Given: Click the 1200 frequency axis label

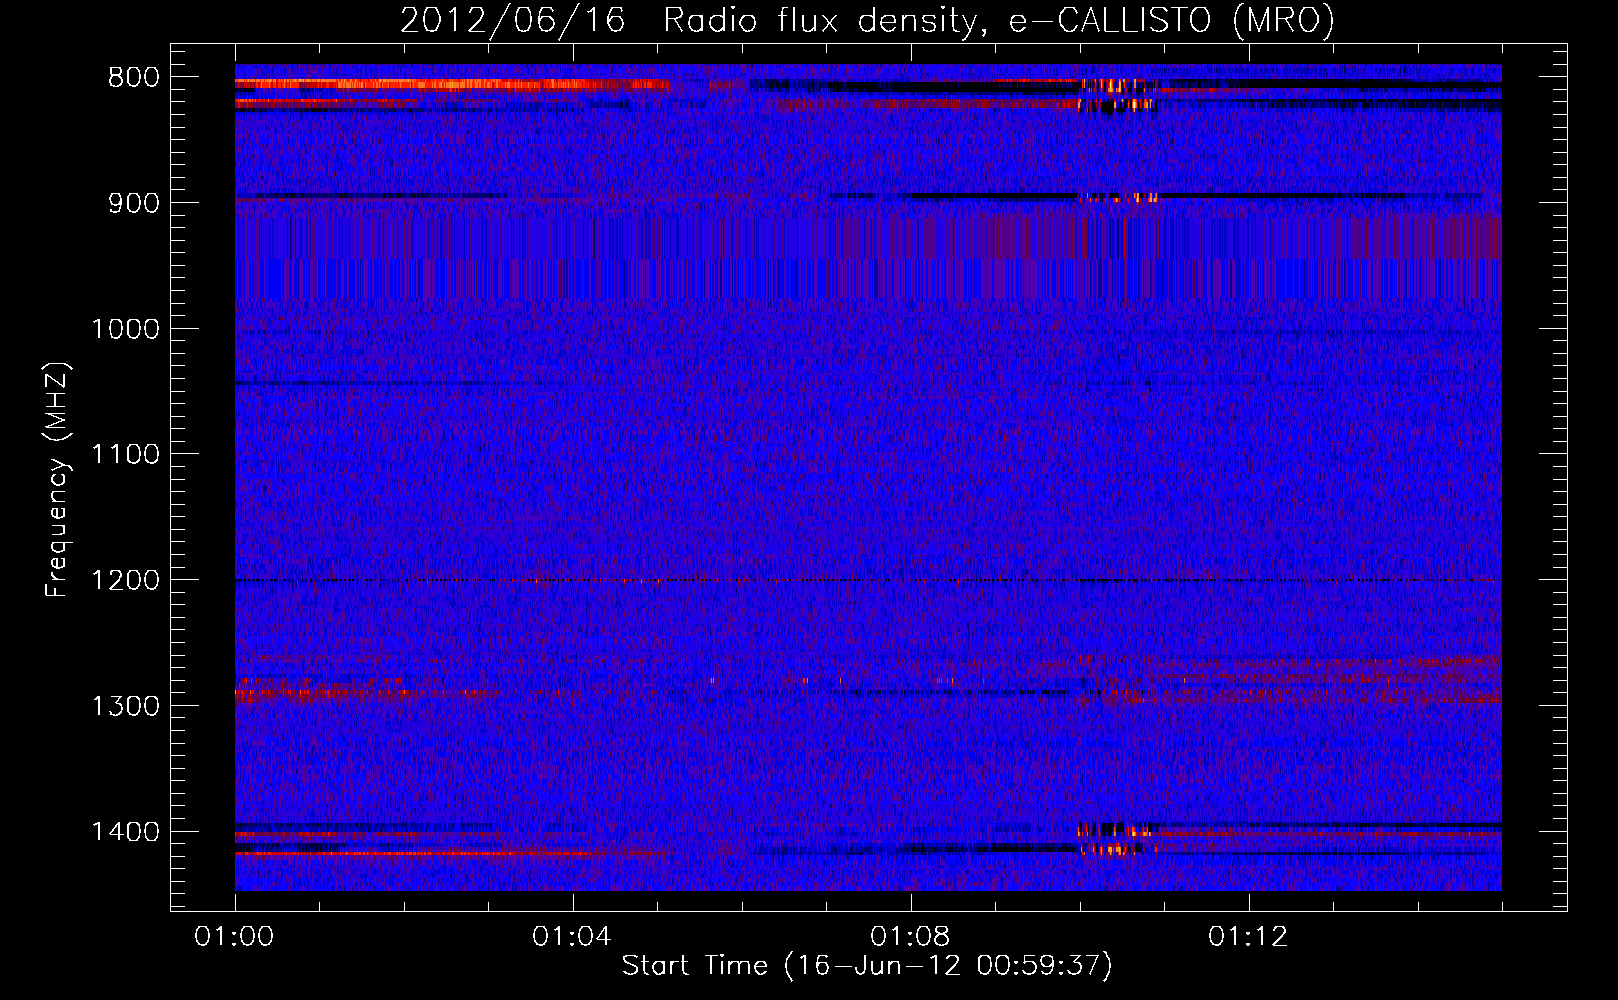Looking at the screenshot, I should coord(125,581).
